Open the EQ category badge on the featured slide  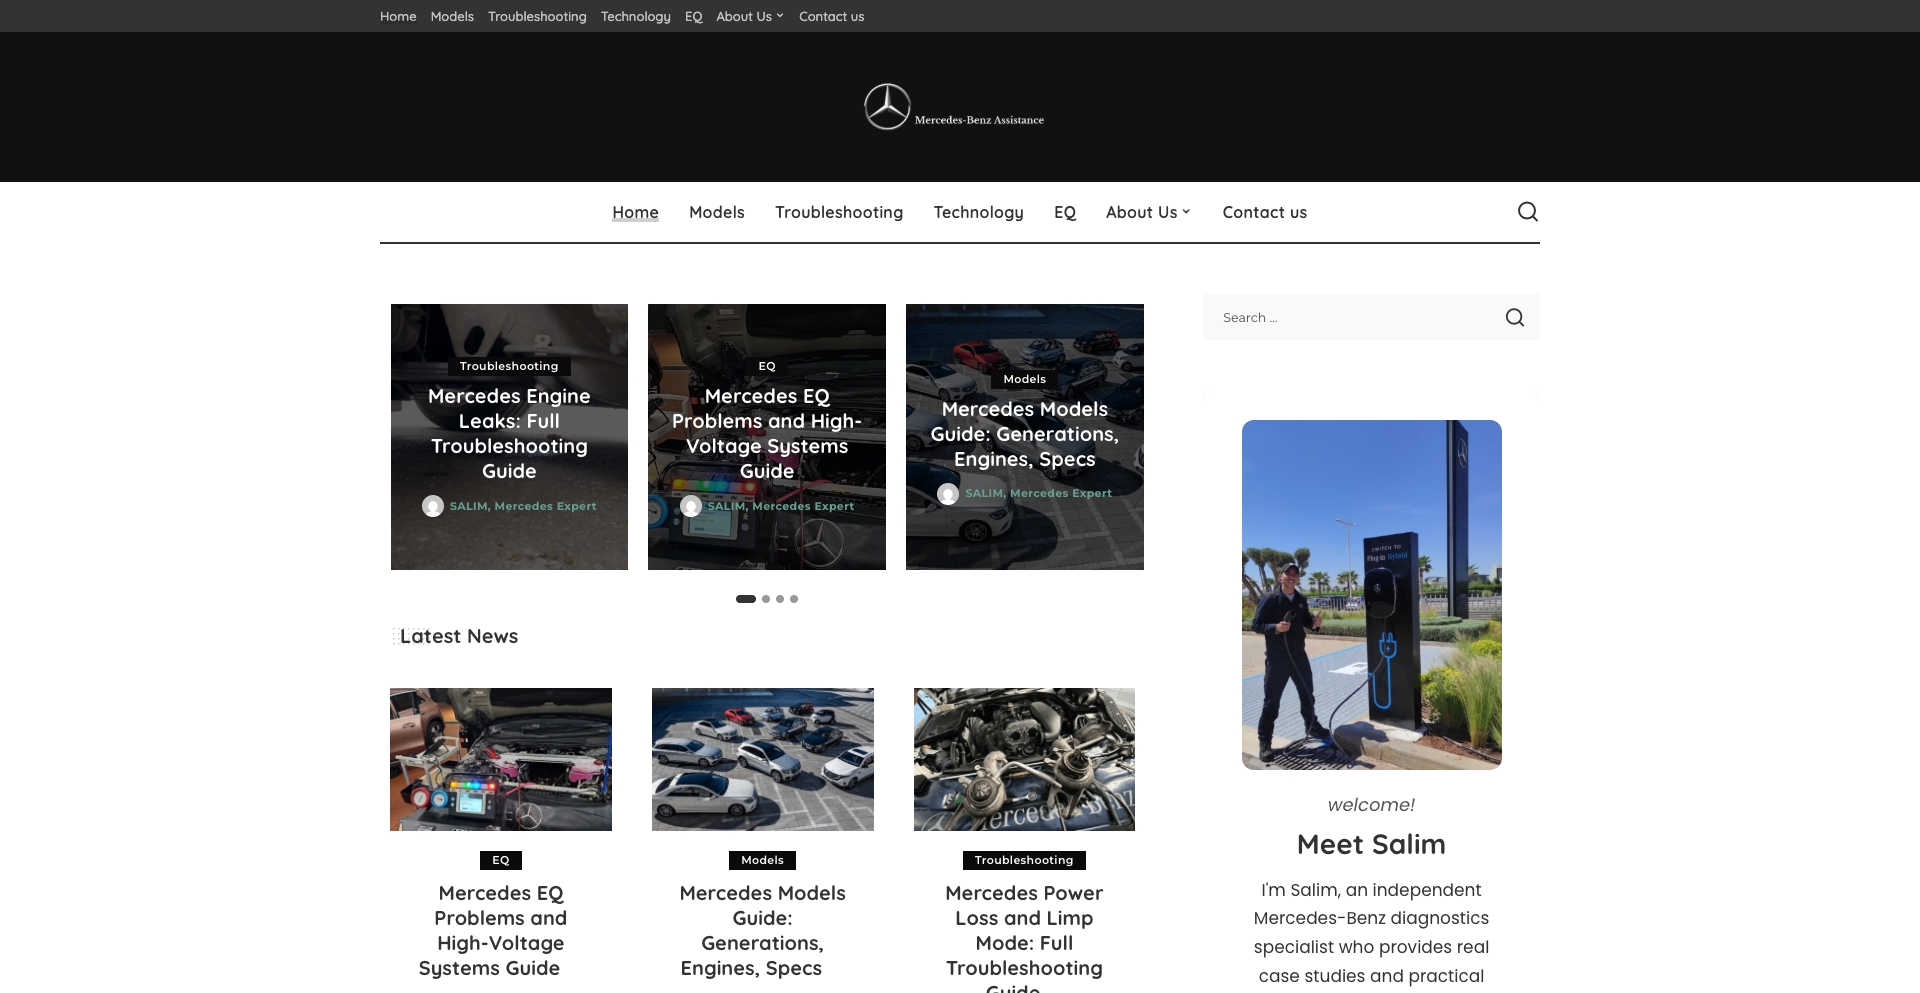tap(766, 366)
